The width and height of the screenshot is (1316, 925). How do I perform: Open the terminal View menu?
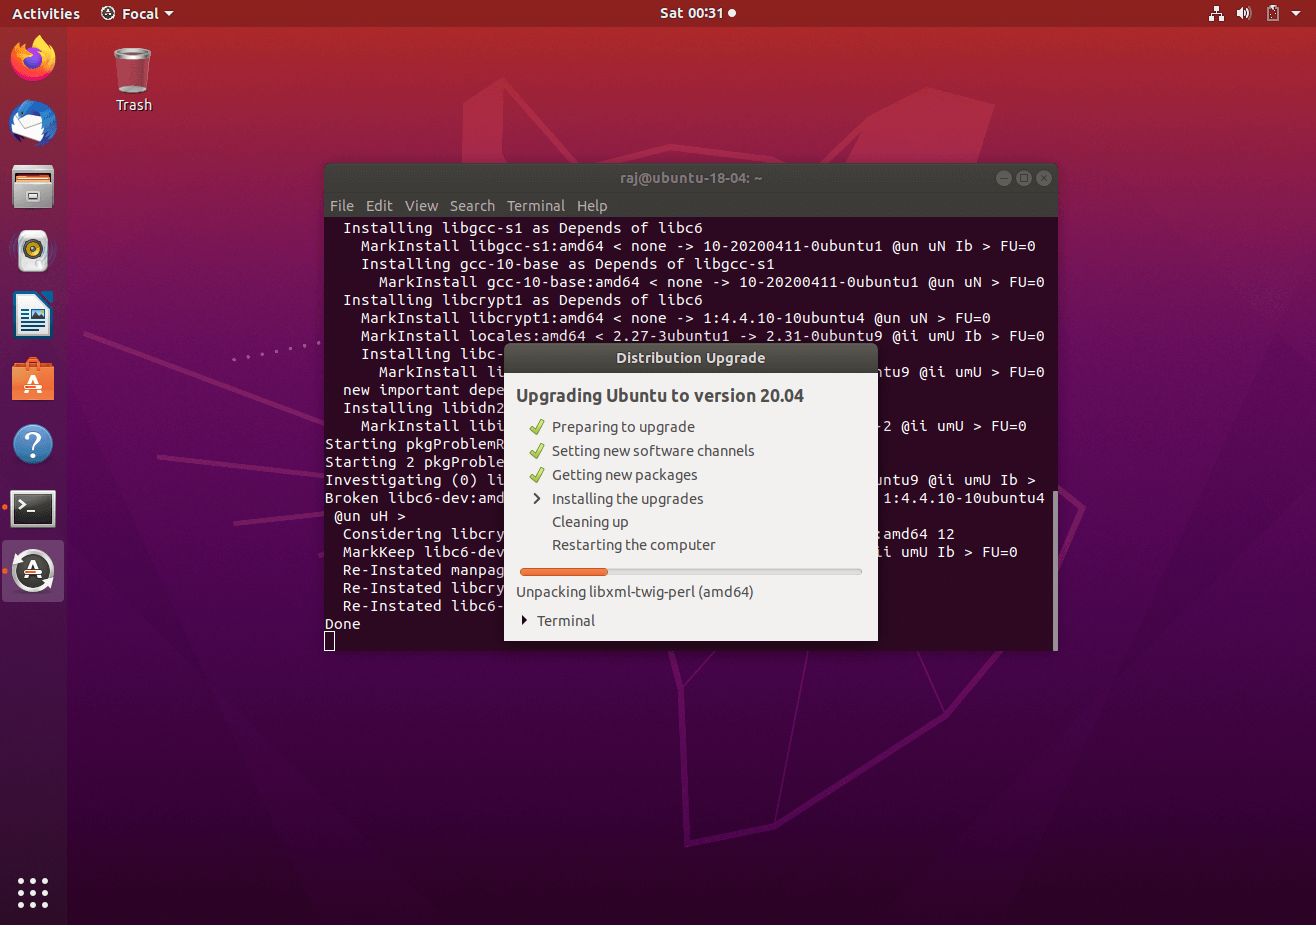(x=421, y=206)
